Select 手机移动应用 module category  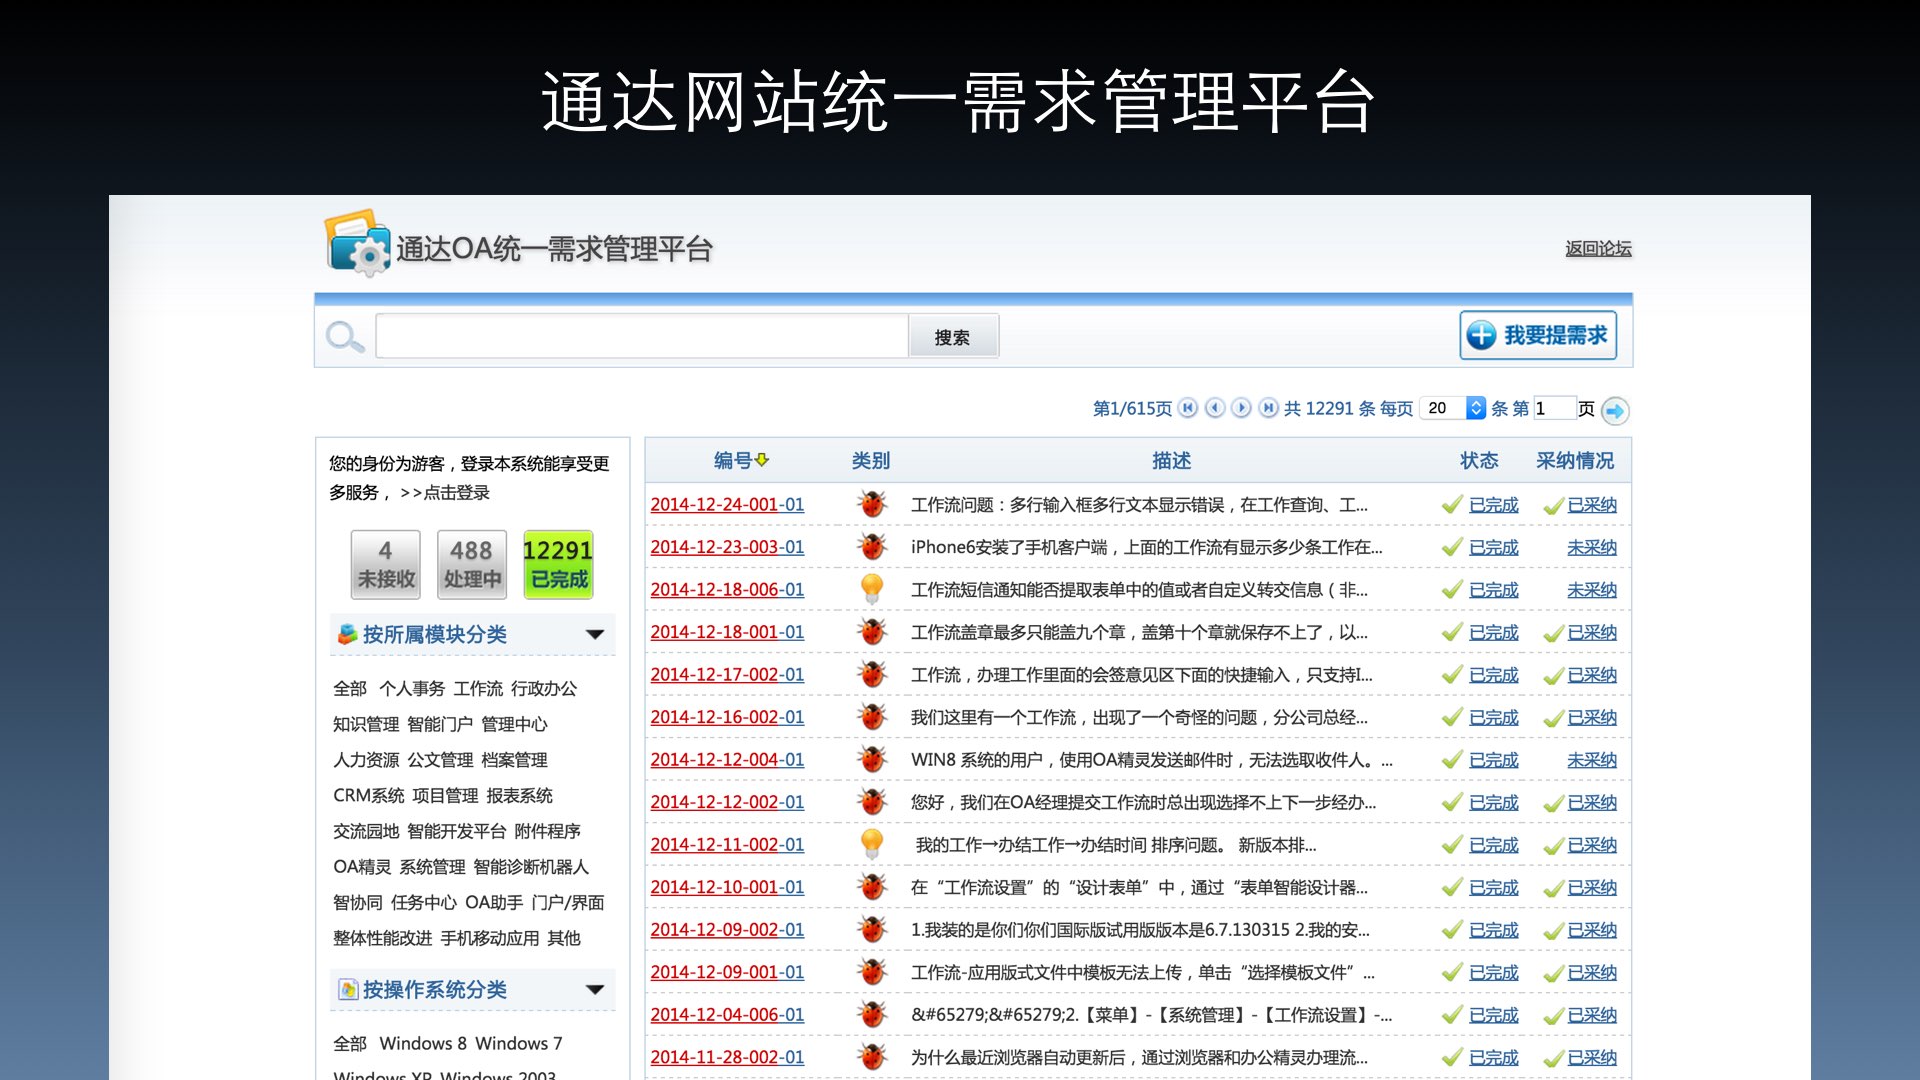[x=490, y=938]
